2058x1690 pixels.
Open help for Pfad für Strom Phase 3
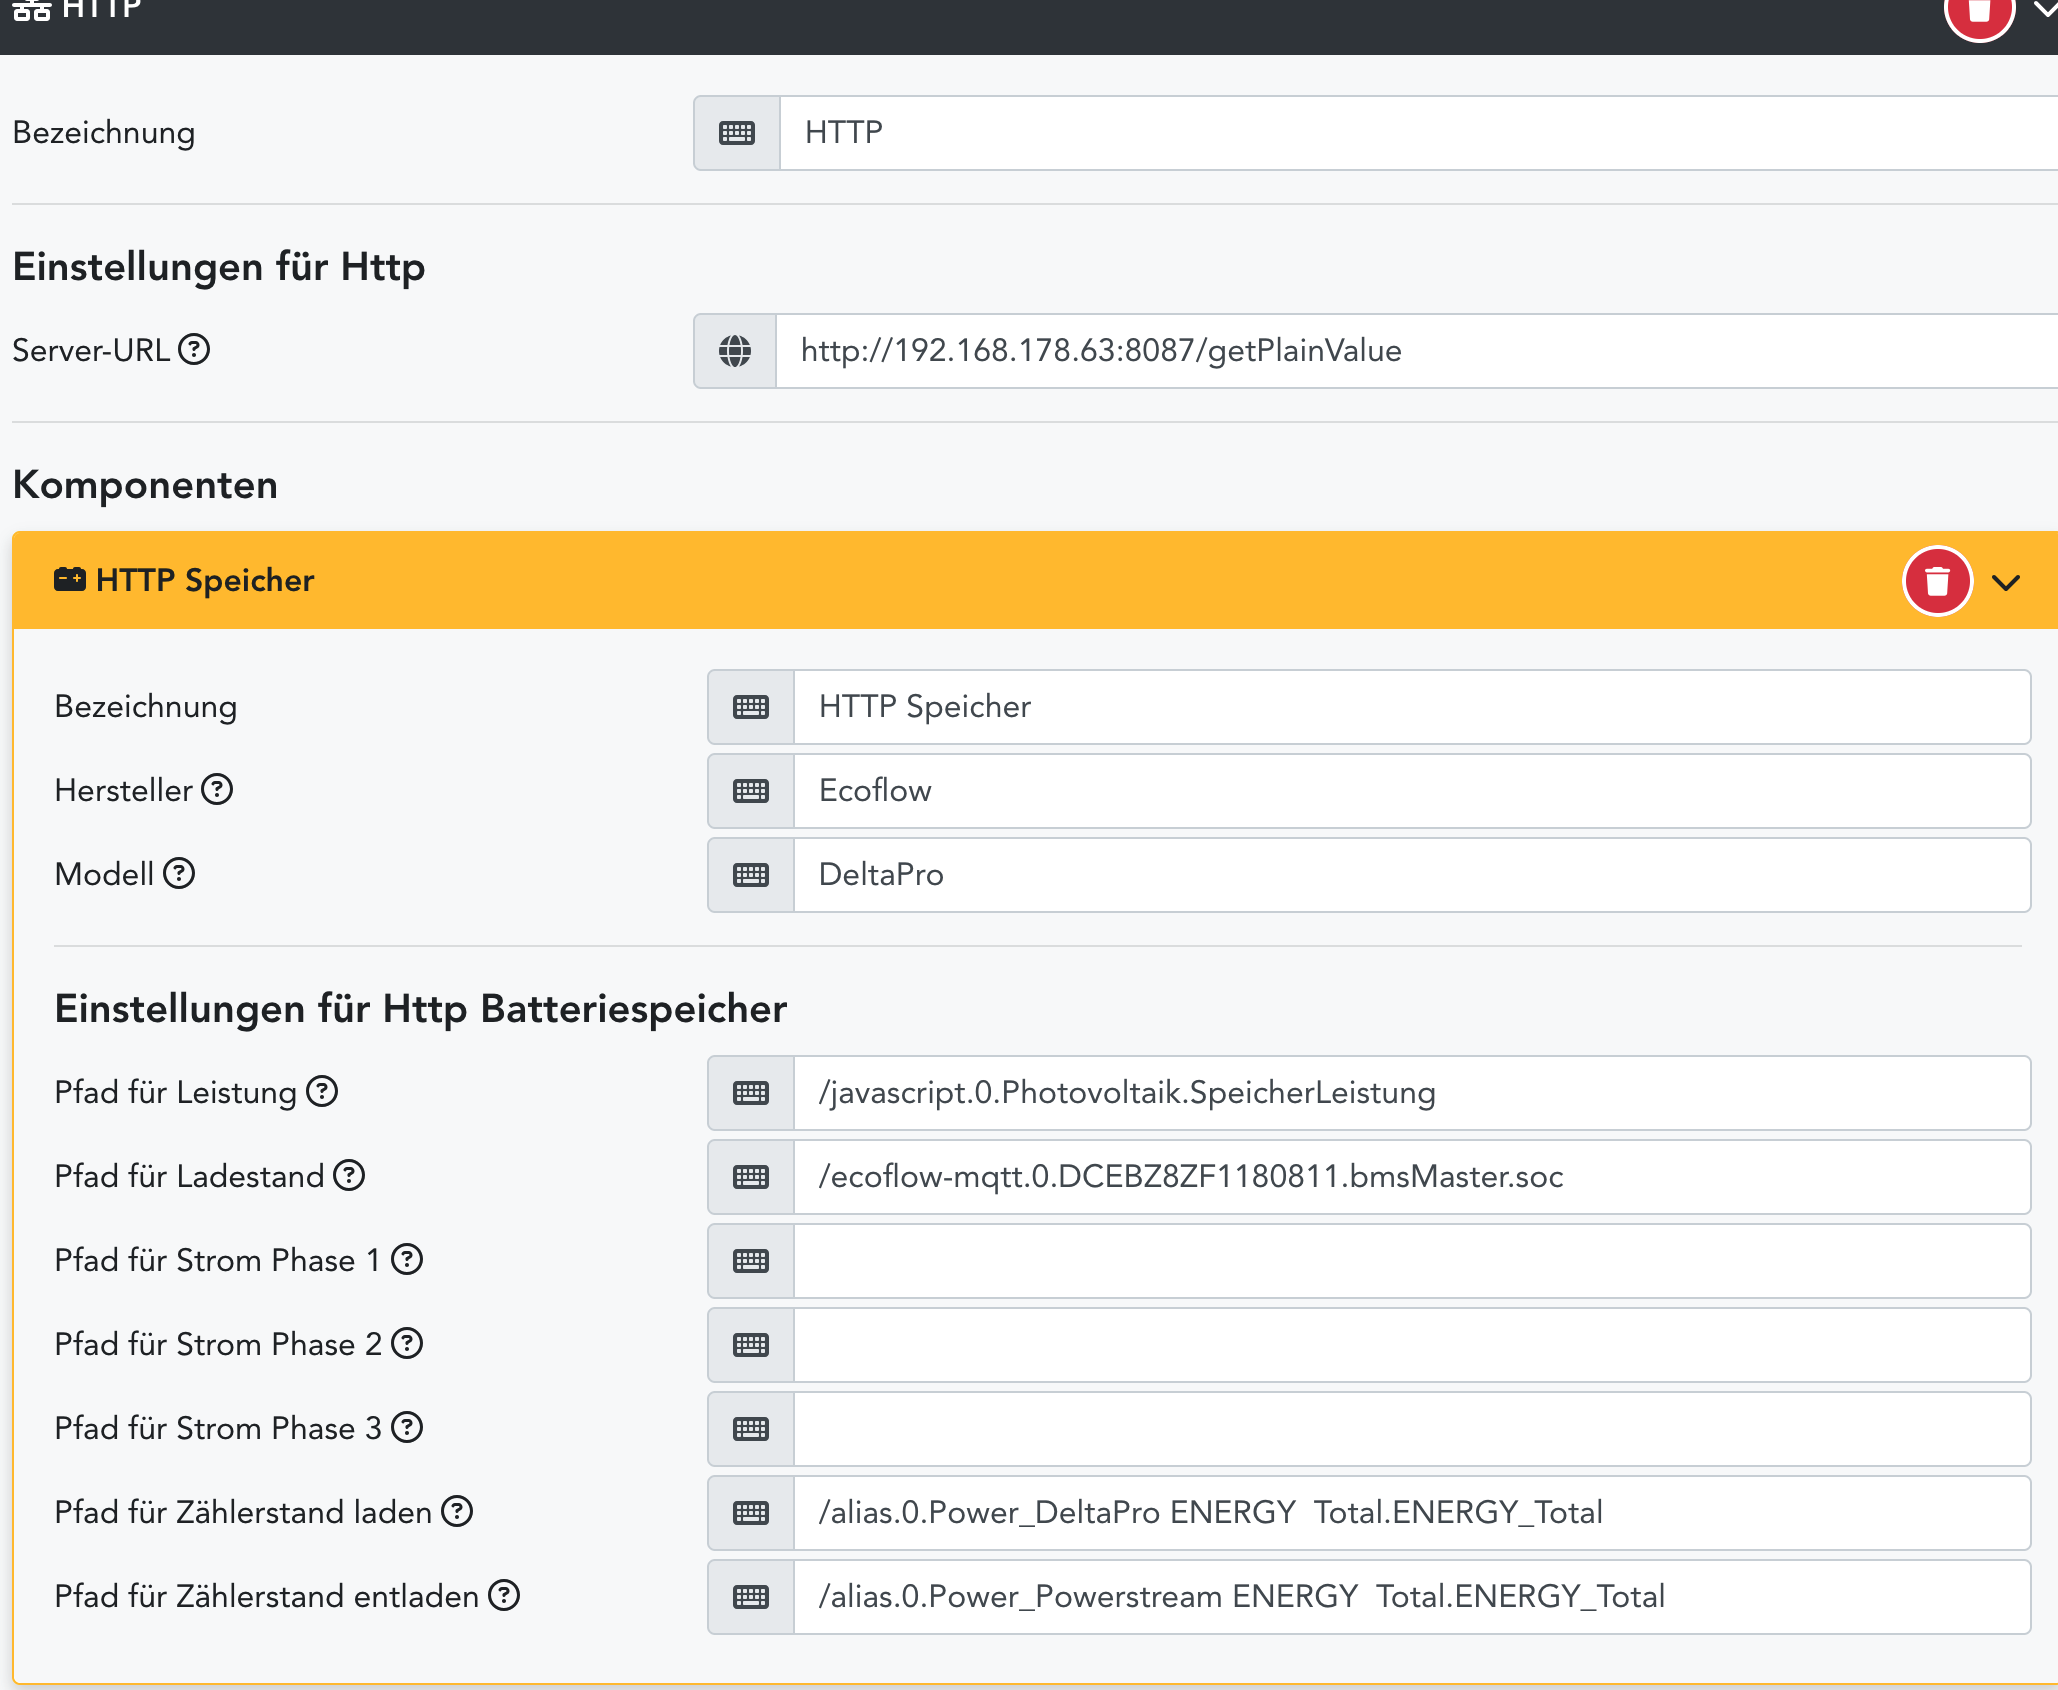[x=407, y=1428]
